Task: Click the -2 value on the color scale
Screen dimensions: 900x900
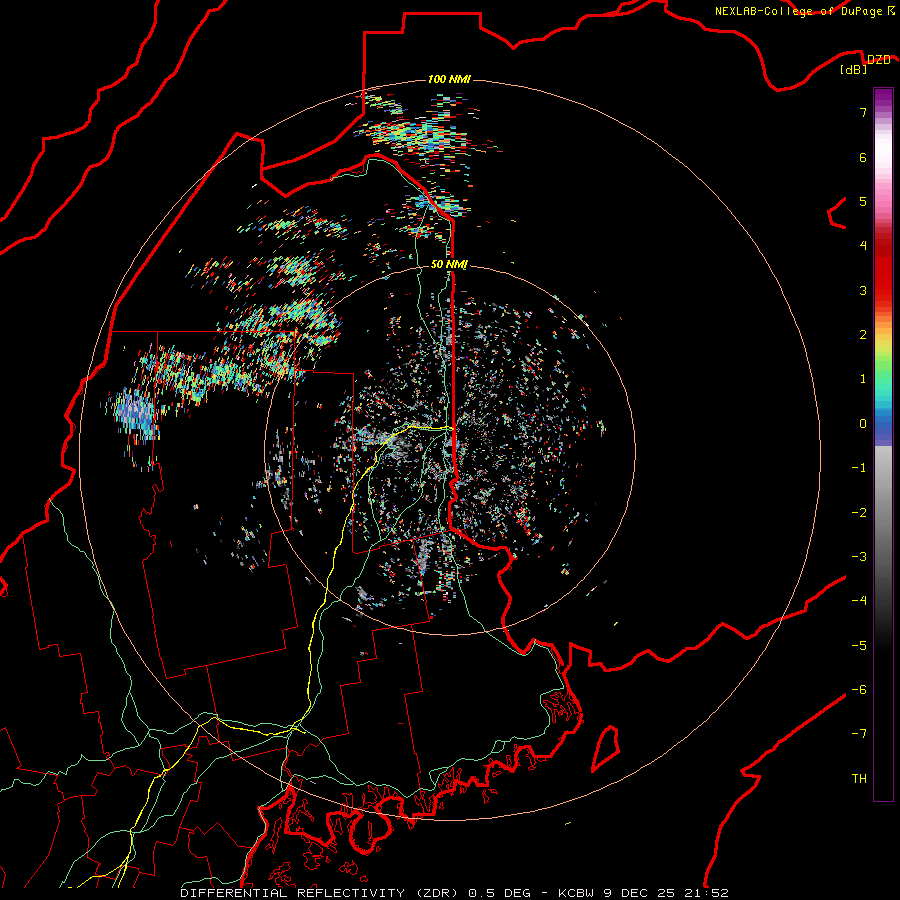Action: pyautogui.click(x=859, y=513)
